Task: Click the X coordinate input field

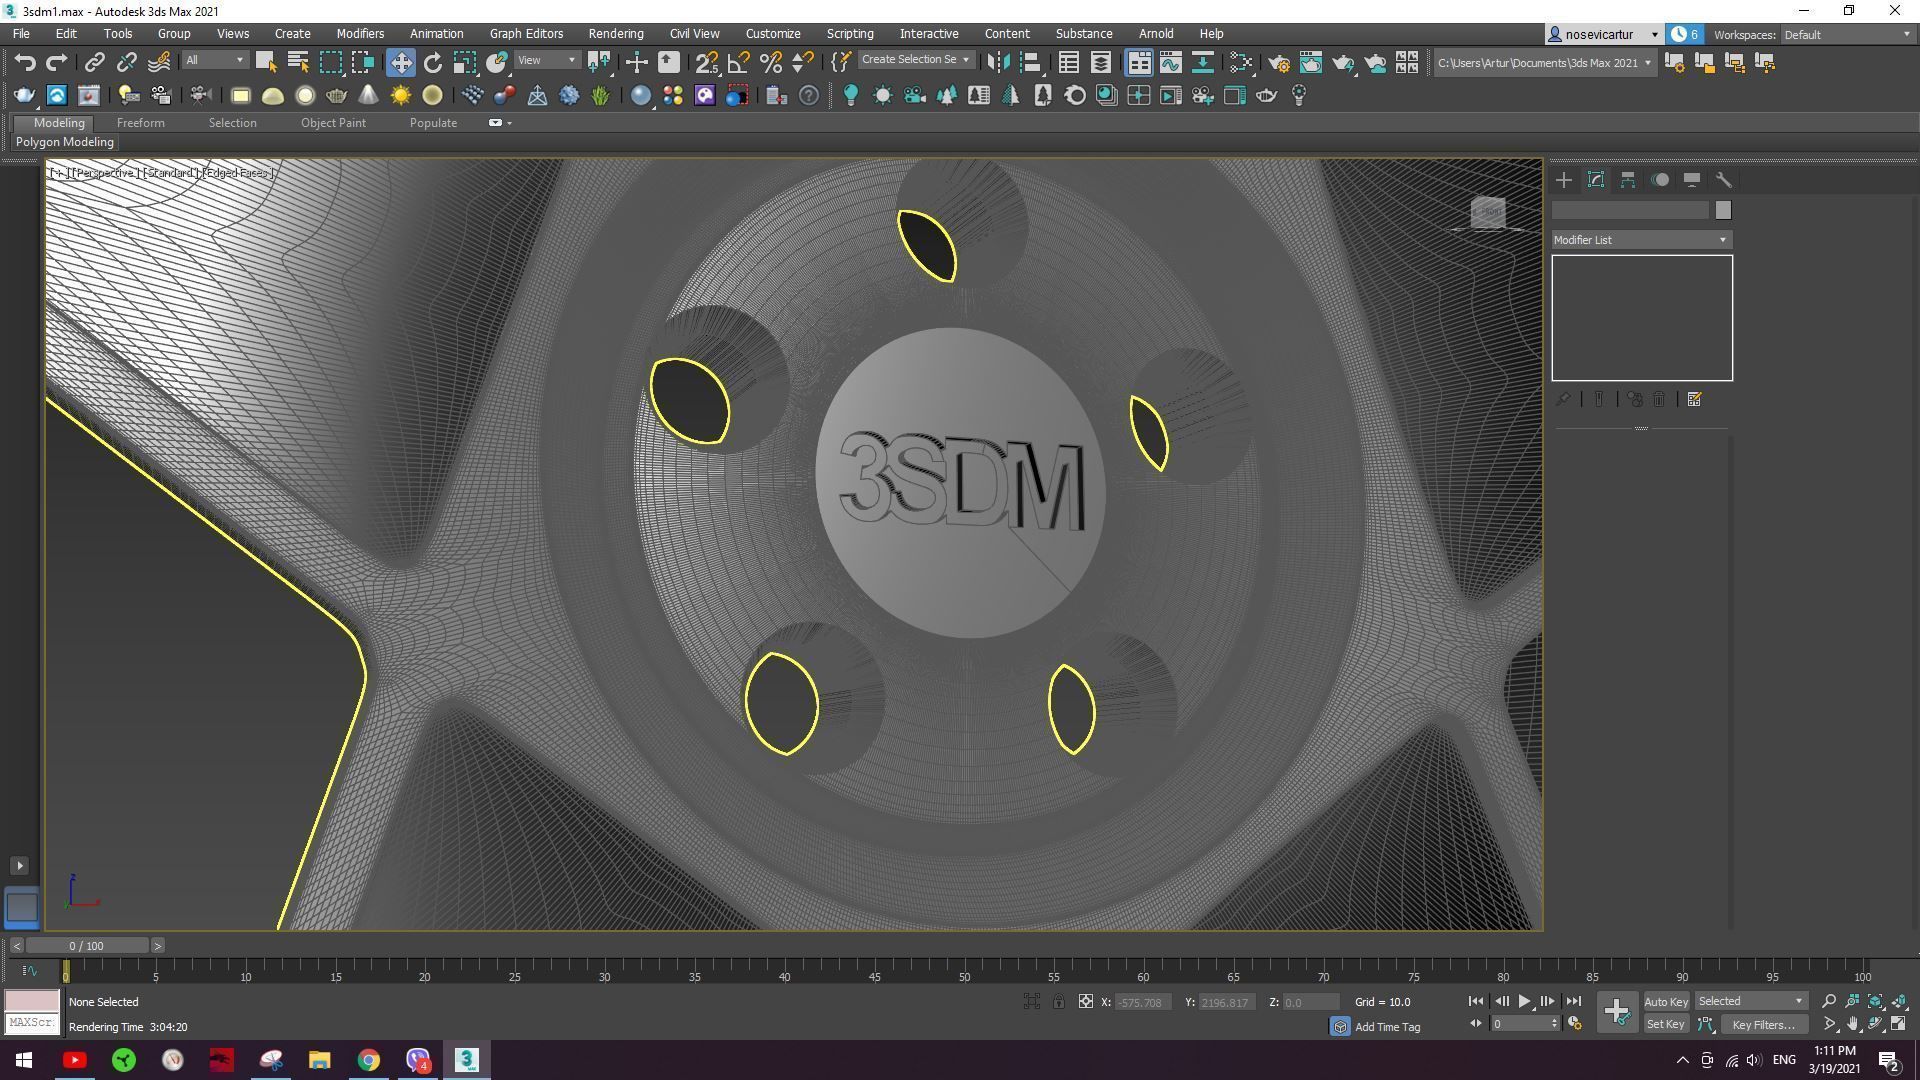Action: (x=1142, y=1002)
